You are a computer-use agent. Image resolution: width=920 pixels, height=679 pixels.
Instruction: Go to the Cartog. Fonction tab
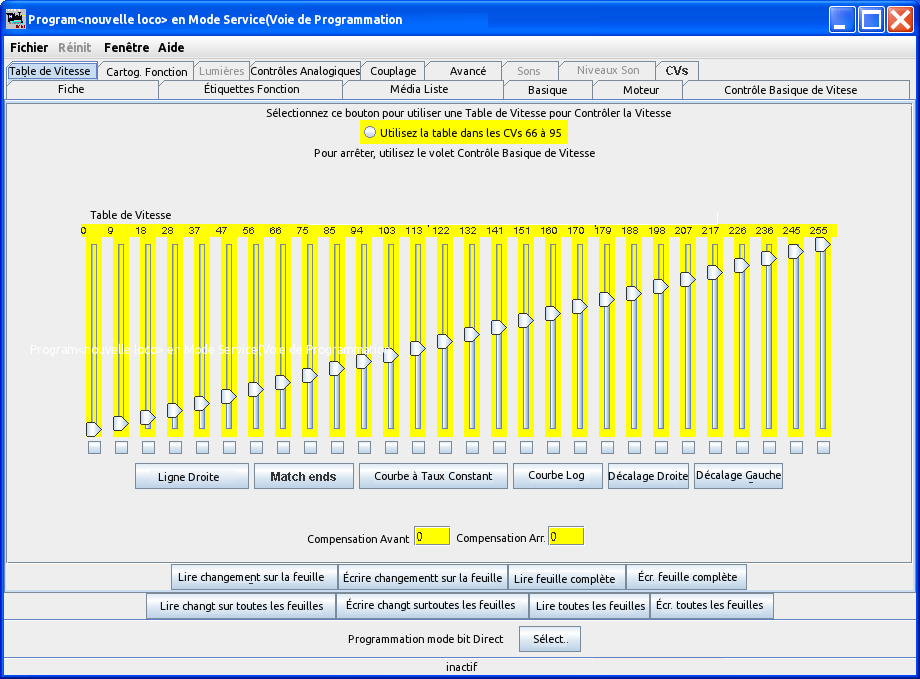pos(146,71)
